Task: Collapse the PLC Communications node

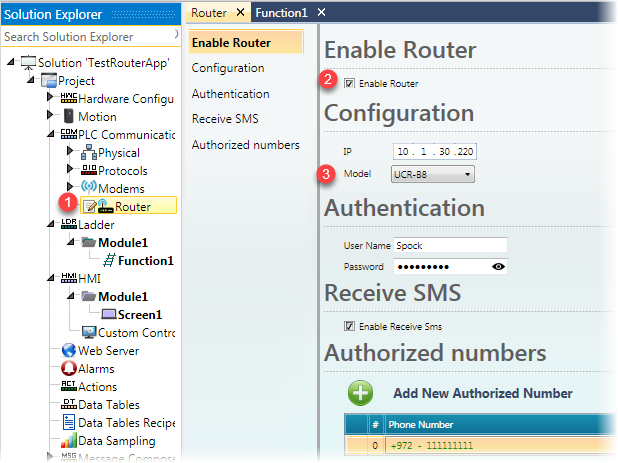Action: (51, 135)
